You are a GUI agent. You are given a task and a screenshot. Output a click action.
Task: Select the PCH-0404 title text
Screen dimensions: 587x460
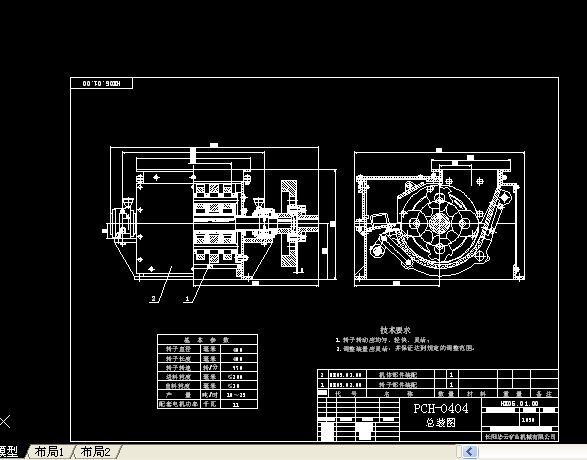pyautogui.click(x=441, y=408)
